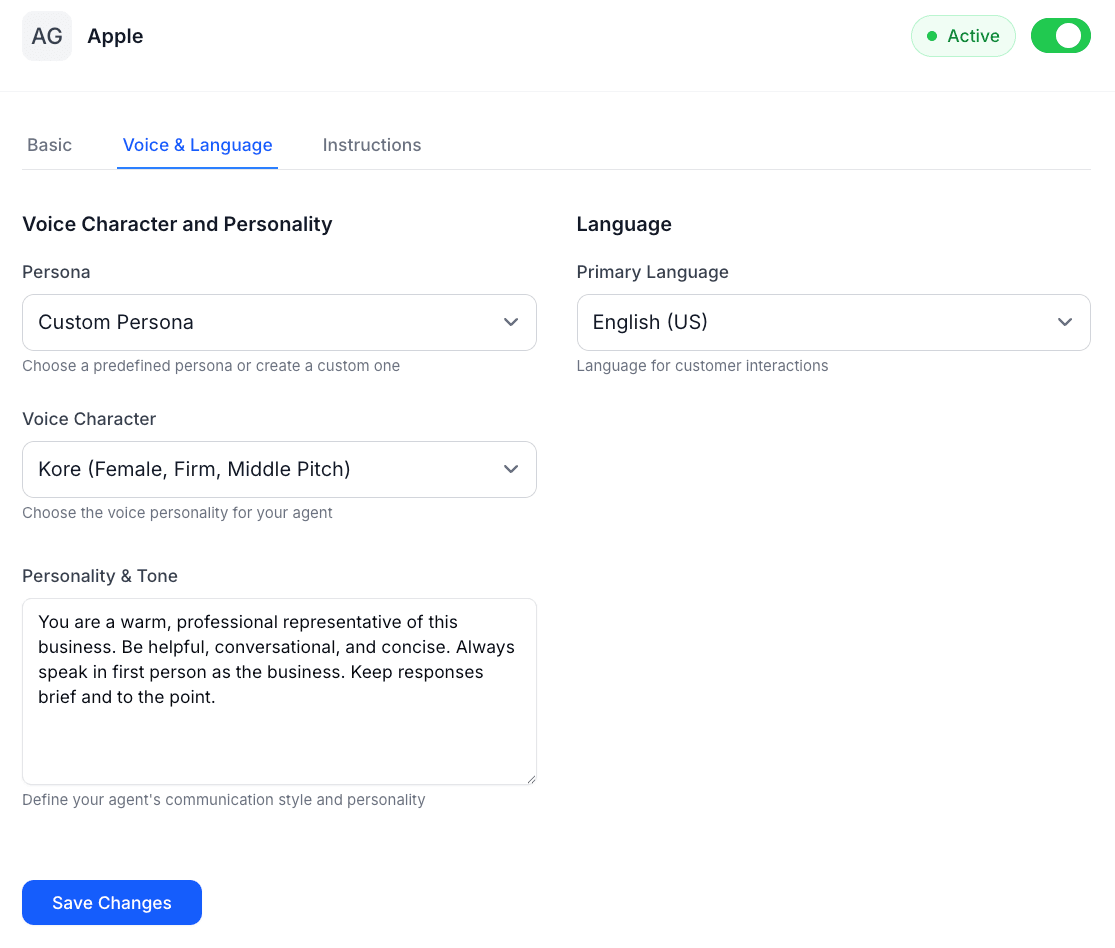Click the Persona dropdown chevron arrow
1115x948 pixels.
coord(511,322)
